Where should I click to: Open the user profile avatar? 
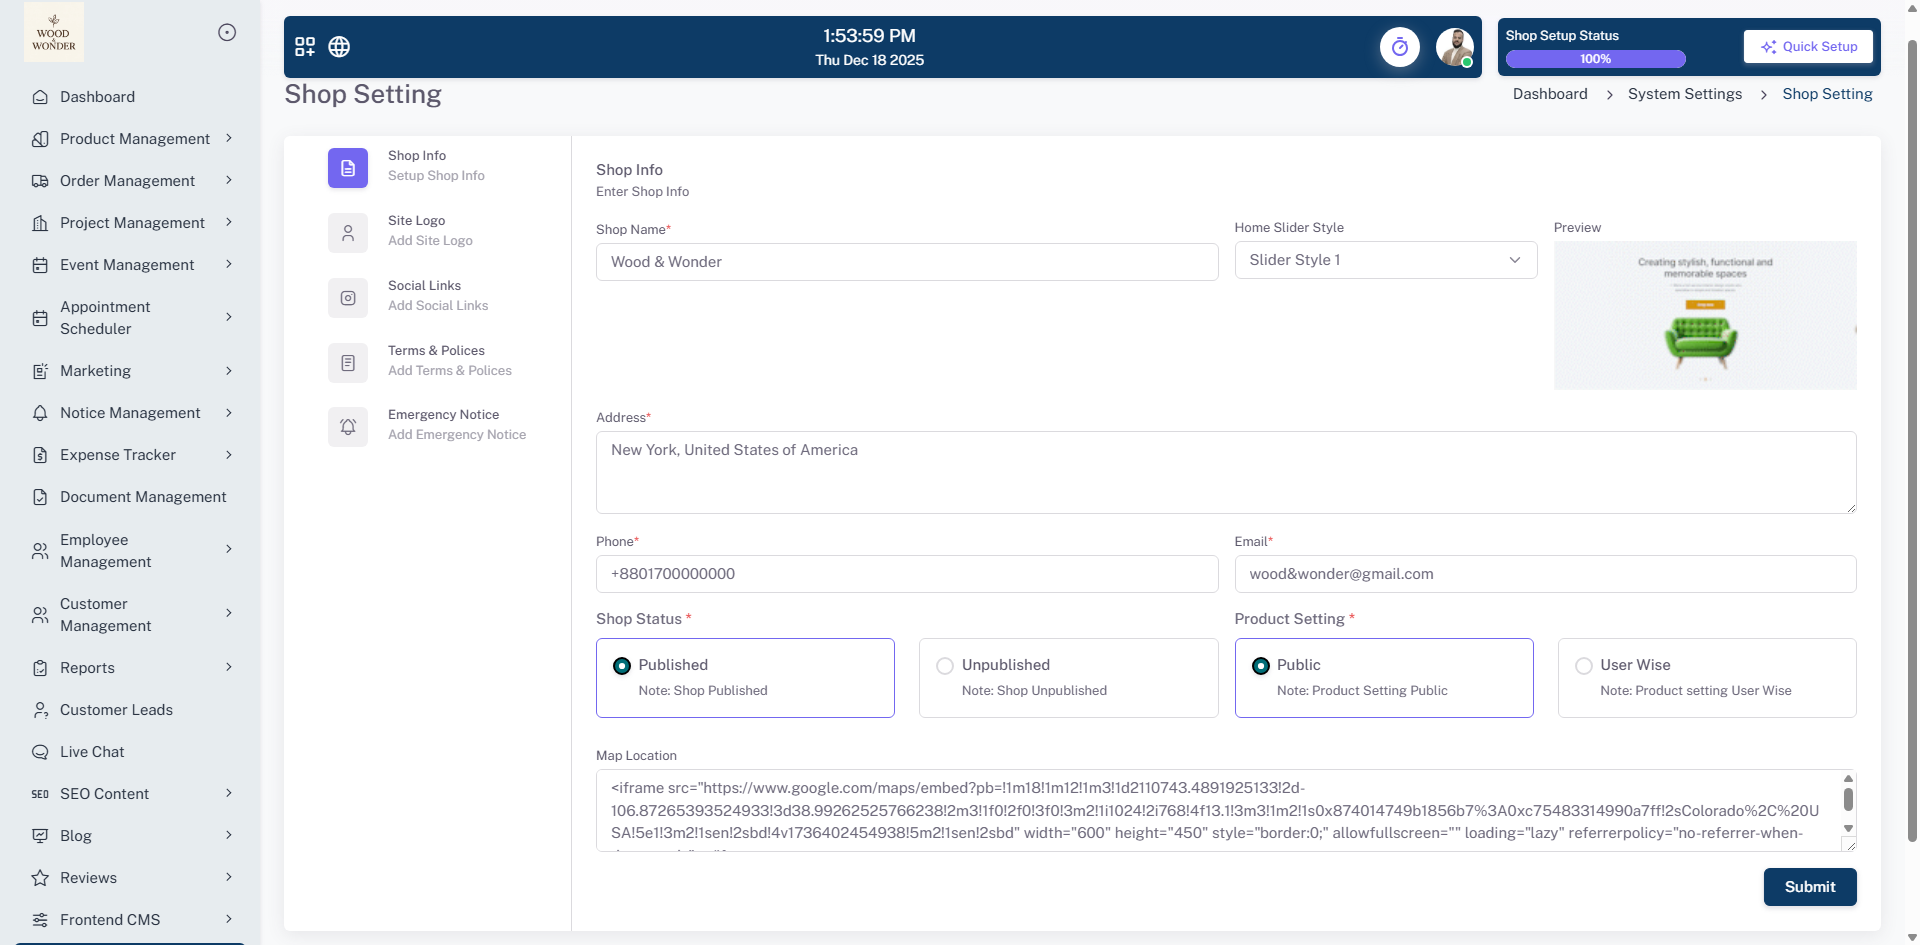1454,47
